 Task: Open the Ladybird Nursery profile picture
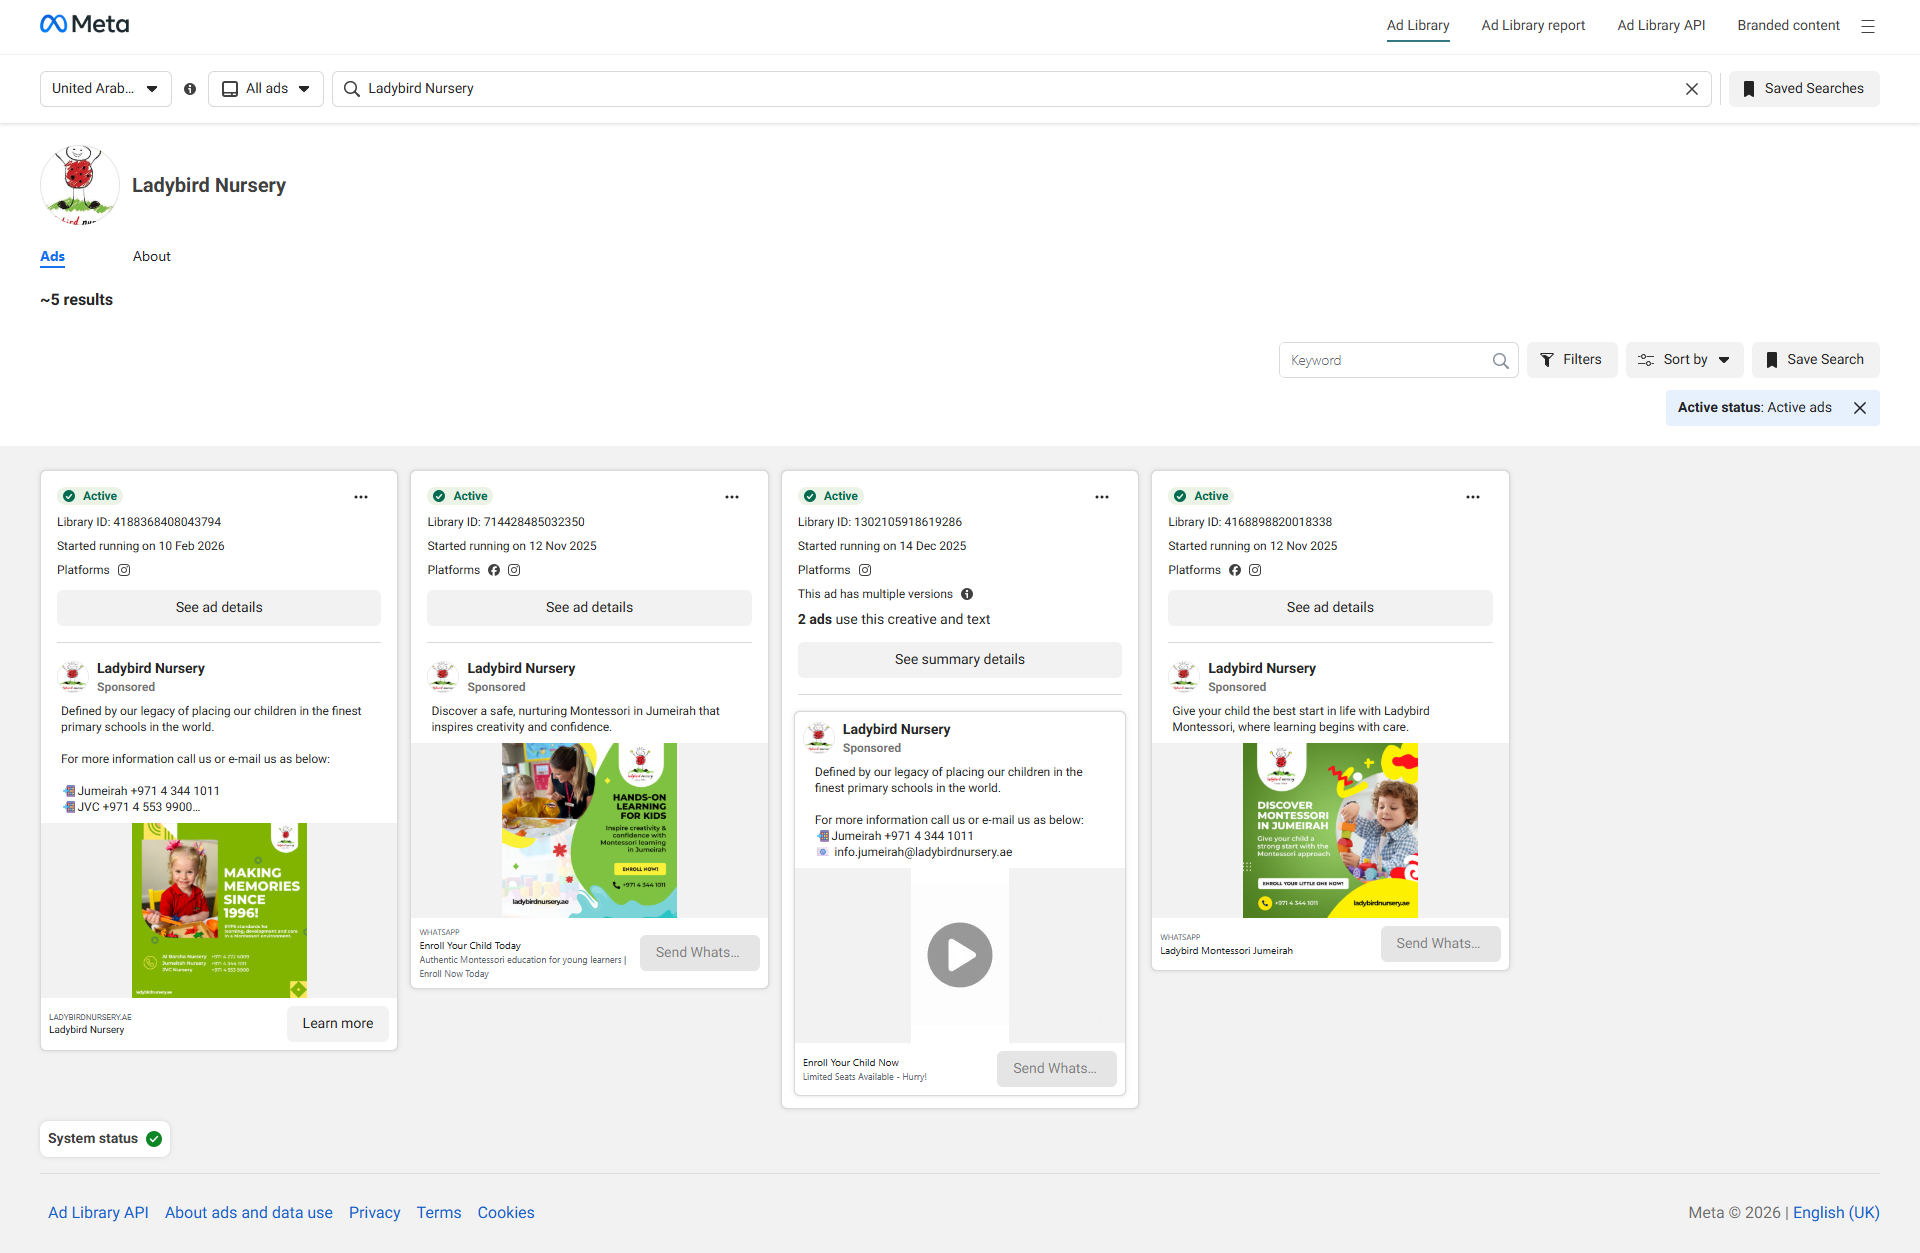[80, 185]
